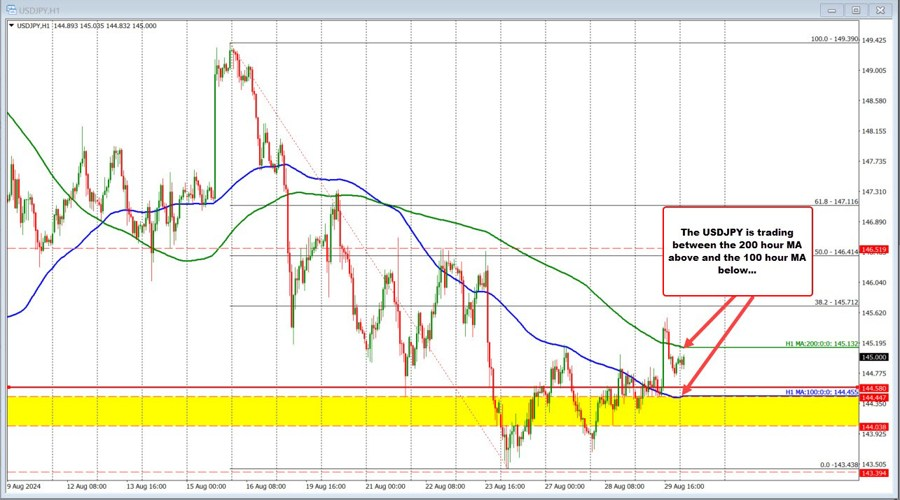Click the 22 Aug 08:00 time label
The height and width of the screenshot is (500, 900).
click(x=445, y=486)
